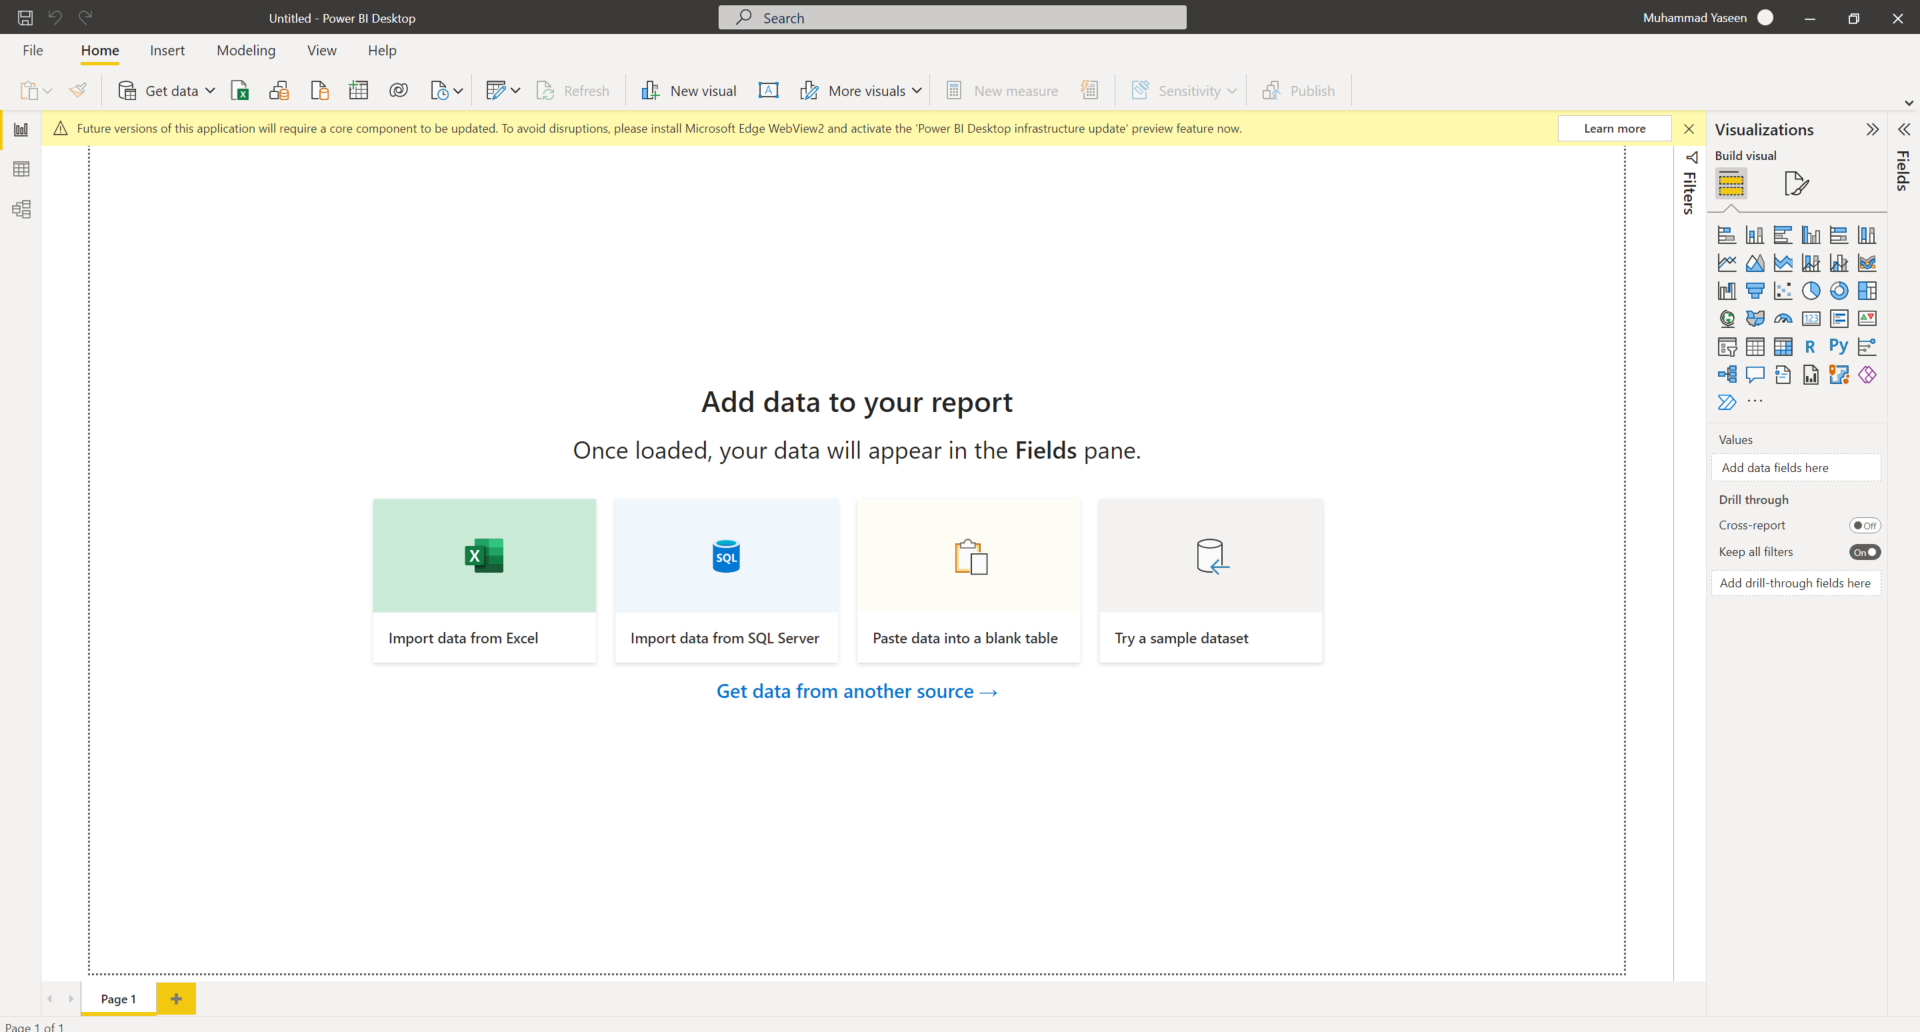Click the Search box in title bar

click(x=952, y=18)
